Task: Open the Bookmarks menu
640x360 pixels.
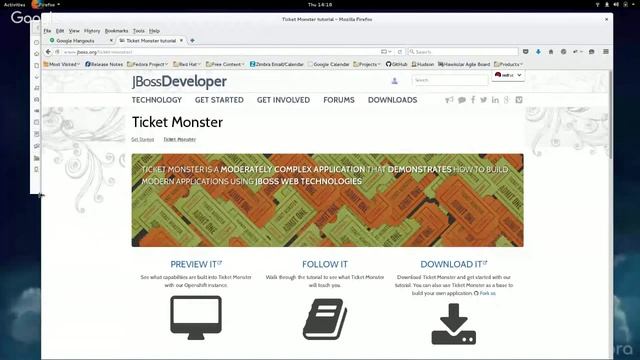Action: [x=116, y=31]
